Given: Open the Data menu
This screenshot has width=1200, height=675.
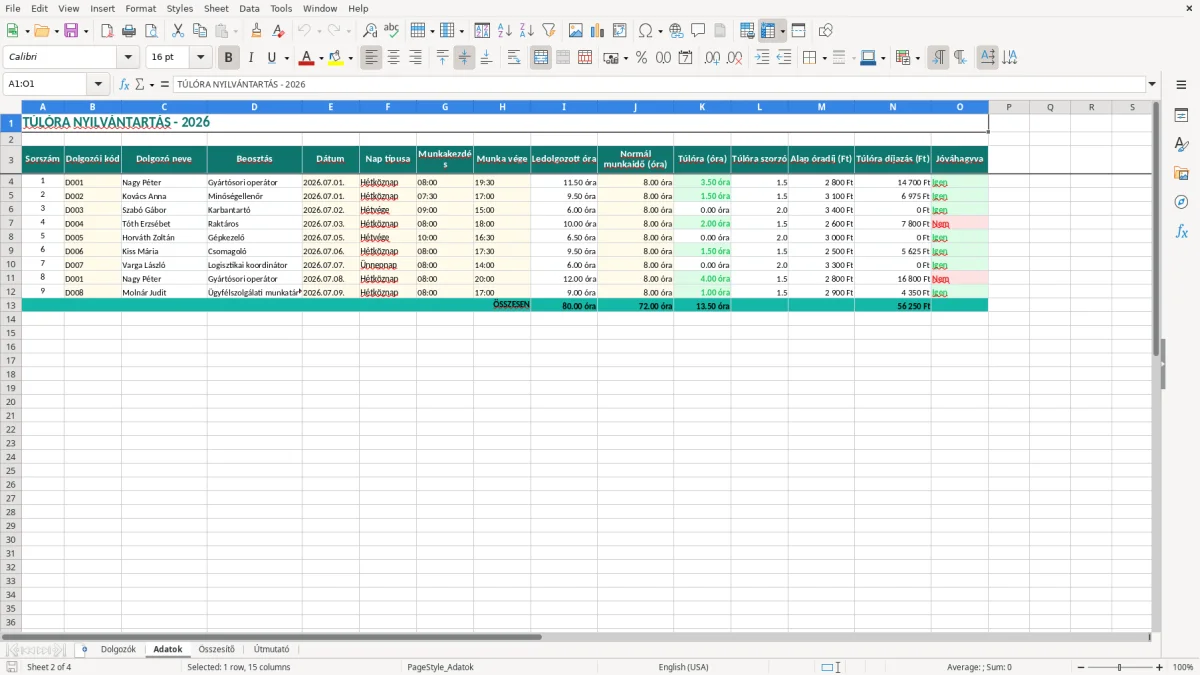Looking at the screenshot, I should coord(249,8).
